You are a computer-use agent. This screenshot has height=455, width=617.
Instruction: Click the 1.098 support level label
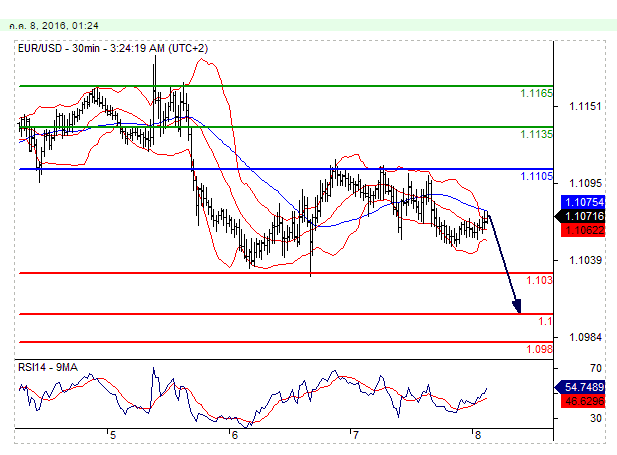tap(539, 349)
